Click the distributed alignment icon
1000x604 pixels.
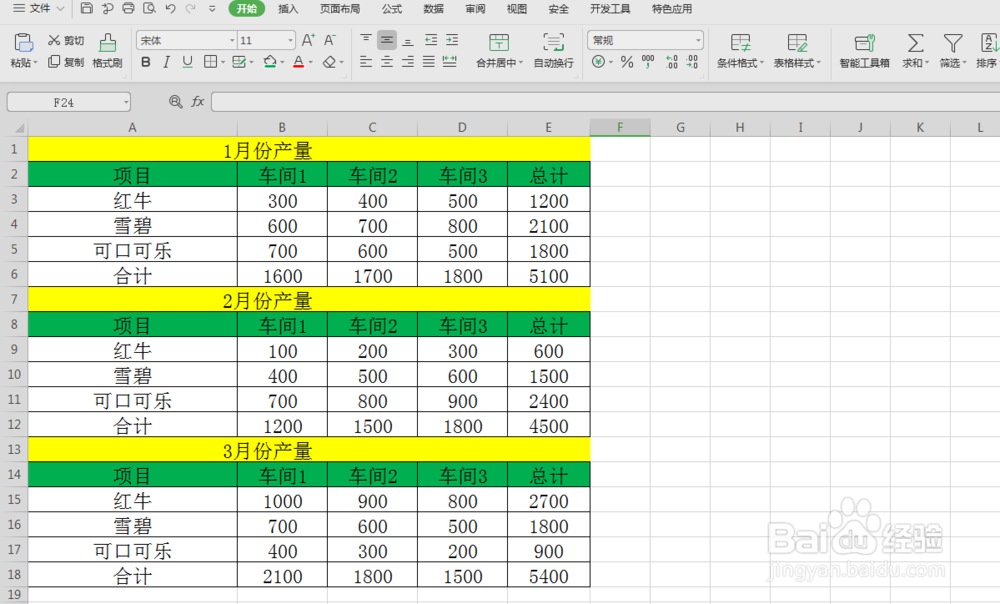[450, 62]
